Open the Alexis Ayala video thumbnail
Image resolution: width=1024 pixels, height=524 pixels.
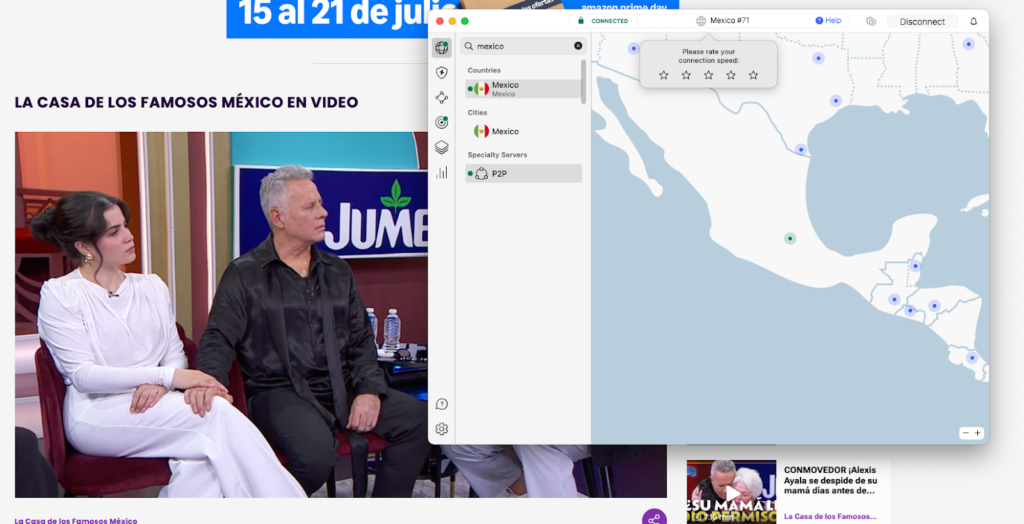pyautogui.click(x=731, y=492)
